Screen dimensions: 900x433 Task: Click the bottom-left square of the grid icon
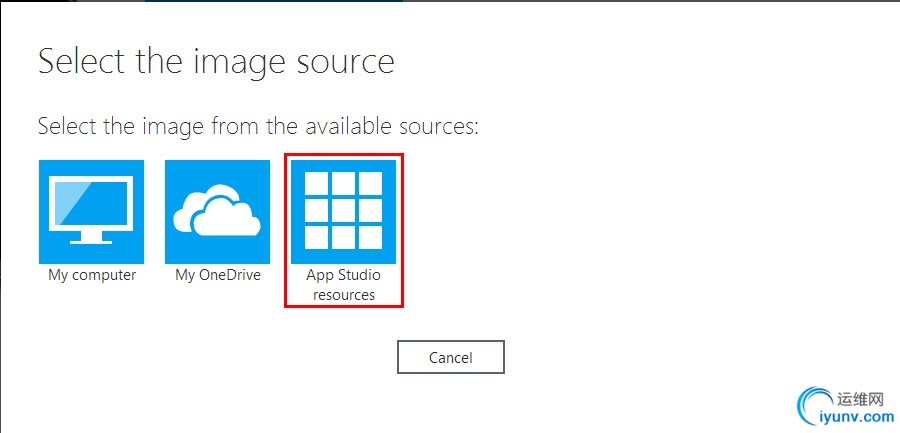click(x=317, y=237)
